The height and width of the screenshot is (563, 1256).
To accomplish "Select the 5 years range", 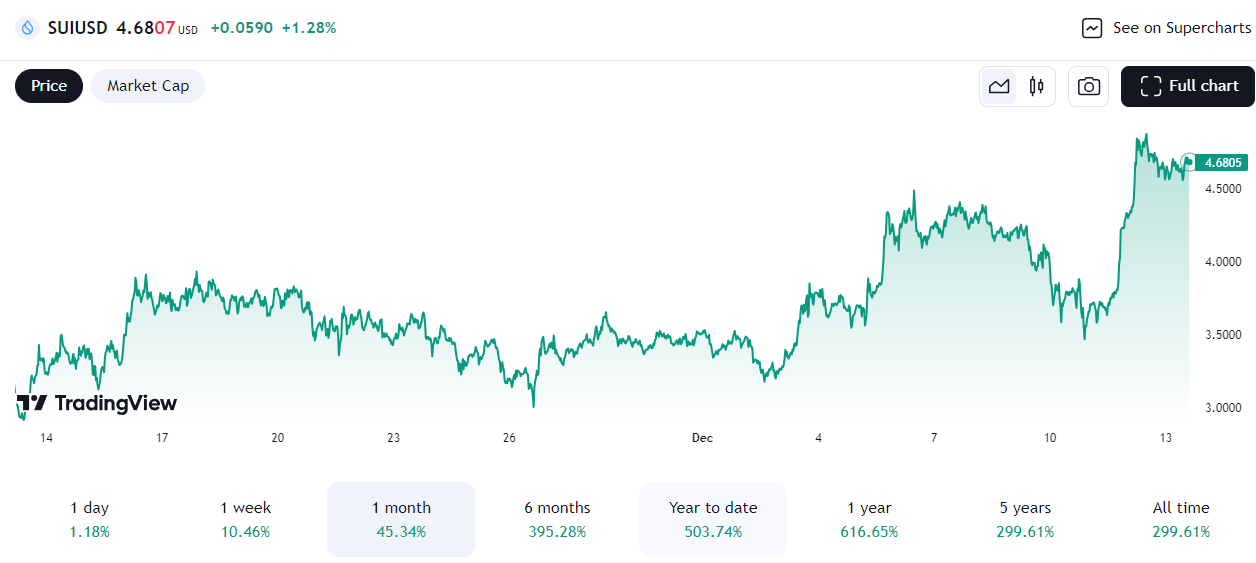I will click(x=1025, y=519).
